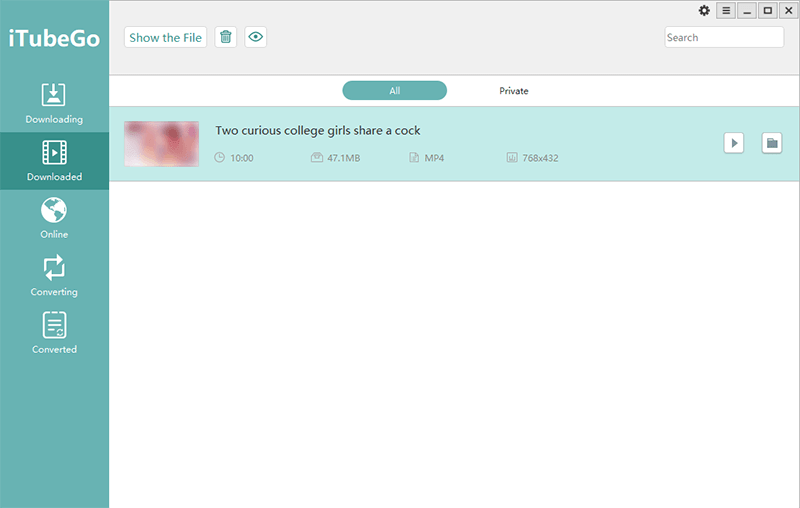Focus the Search field
Screen dimensions: 800x508
724,37
